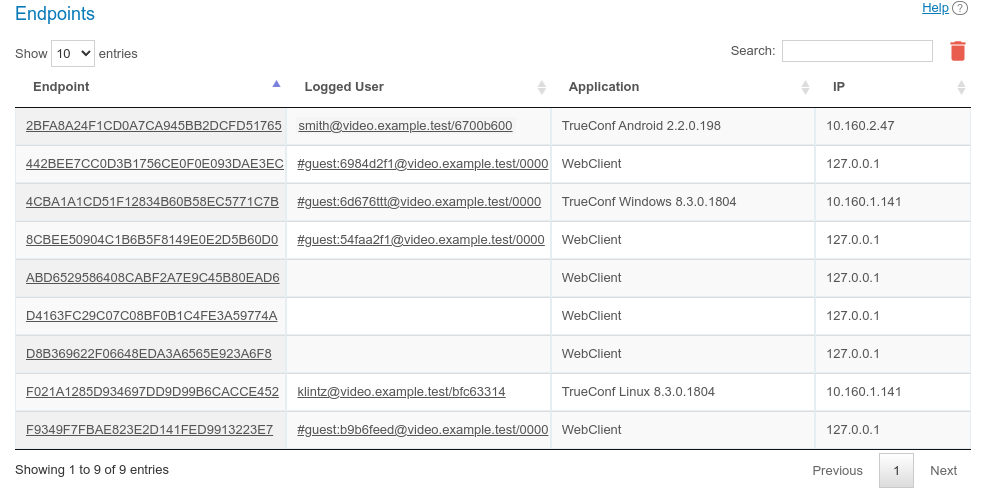Open guest user 6984d2f1 link
The image size is (985, 497).
tap(422, 164)
